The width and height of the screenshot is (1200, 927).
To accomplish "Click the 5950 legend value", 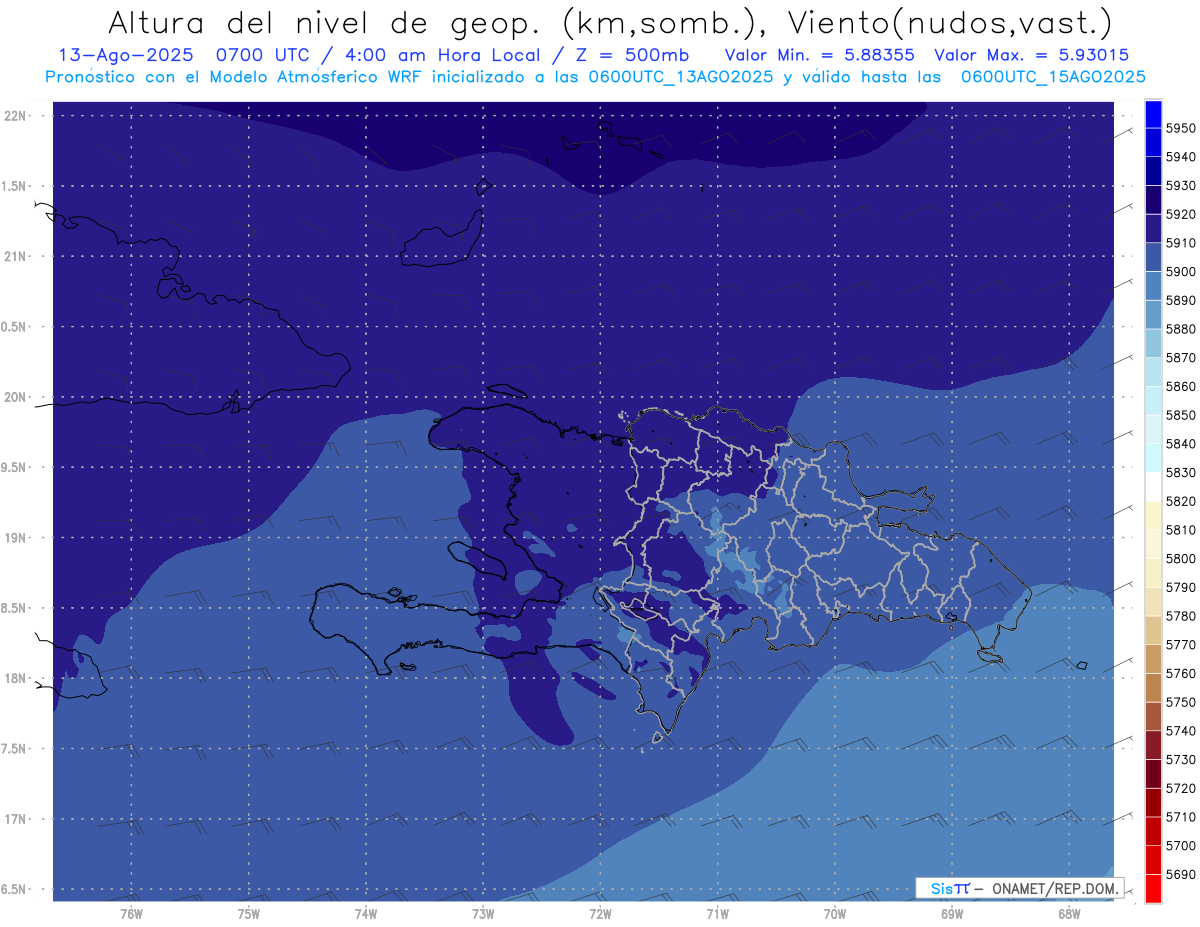I will tap(1181, 128).
